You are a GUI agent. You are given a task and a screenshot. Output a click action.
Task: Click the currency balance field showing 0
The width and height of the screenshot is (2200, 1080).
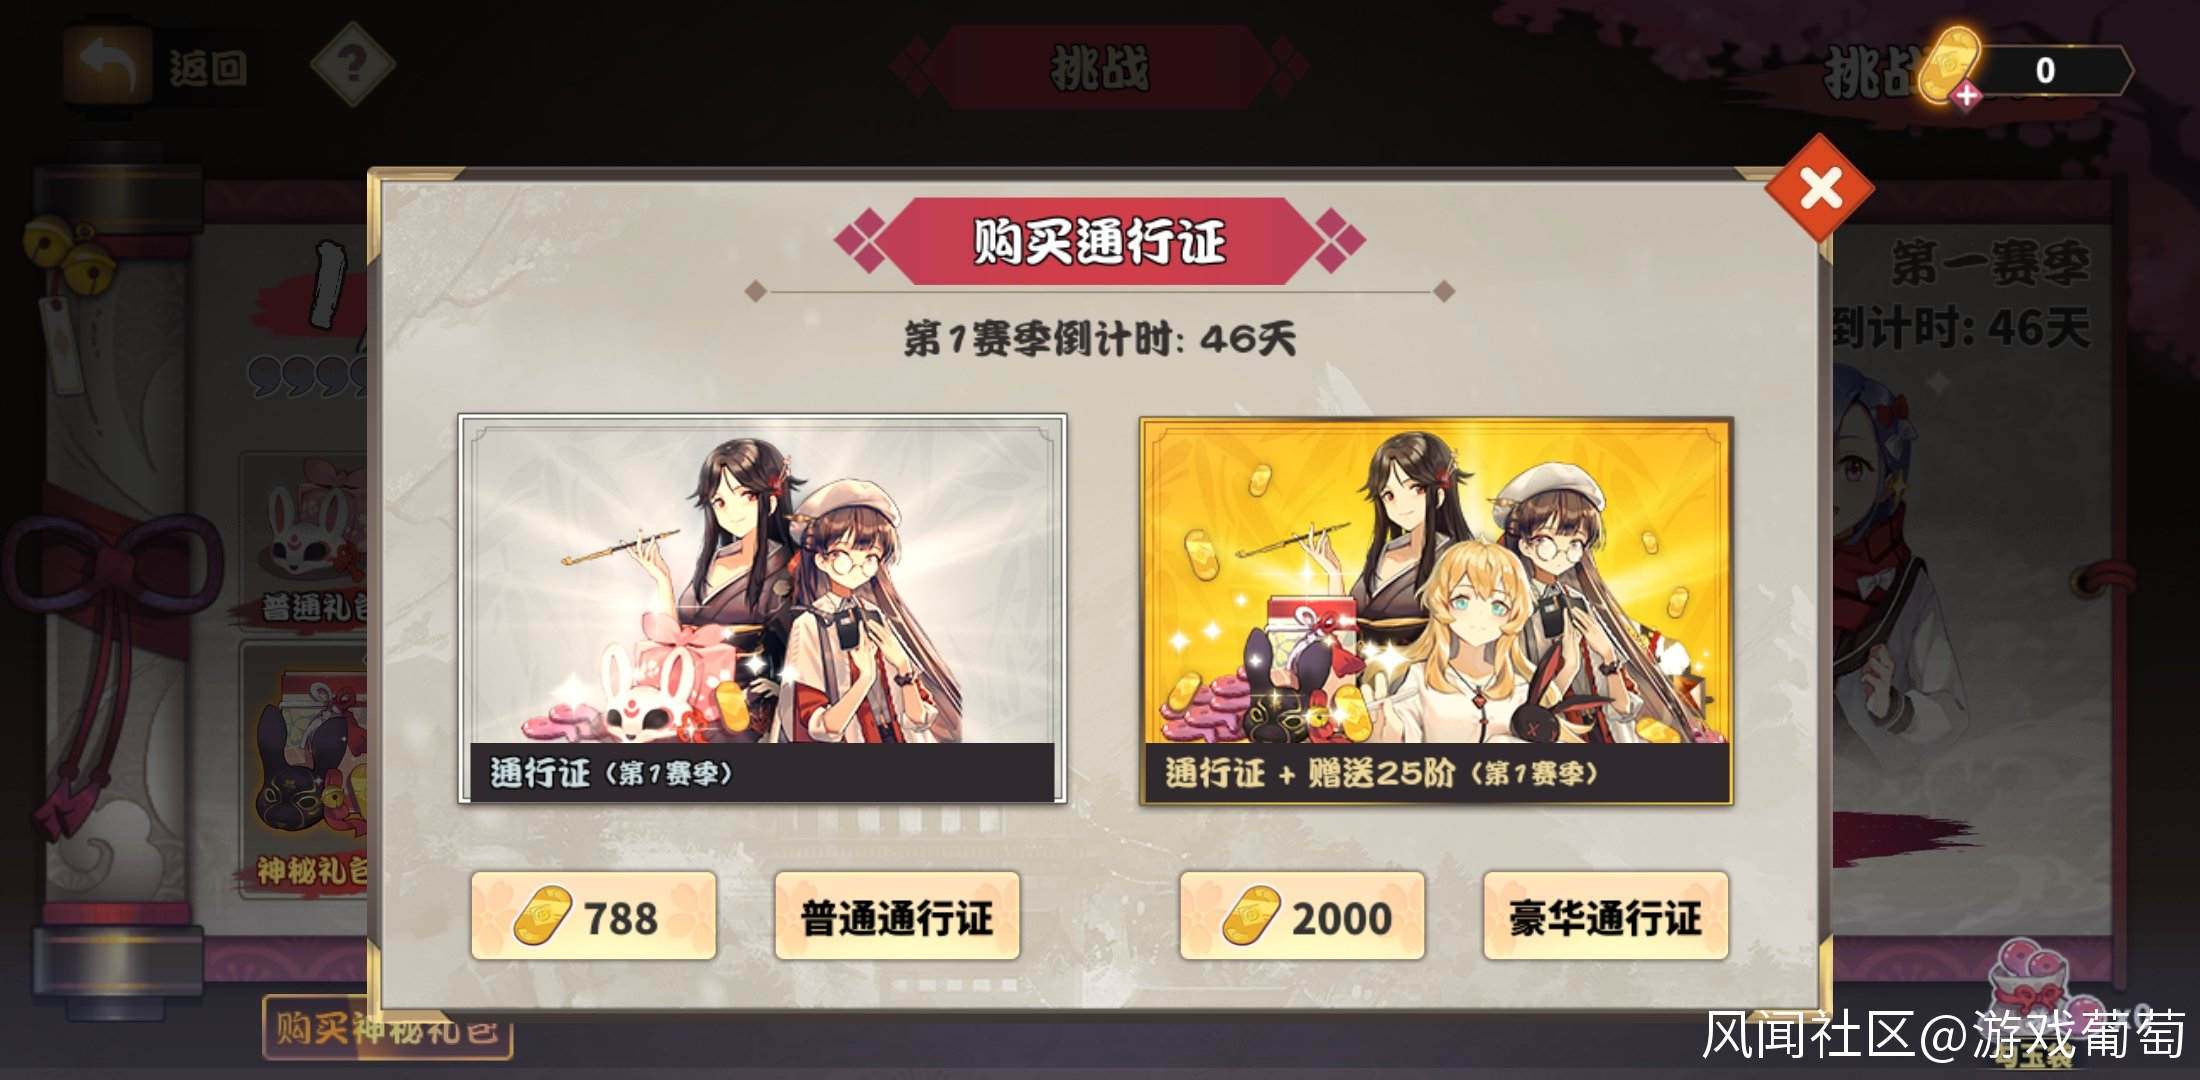[2052, 70]
